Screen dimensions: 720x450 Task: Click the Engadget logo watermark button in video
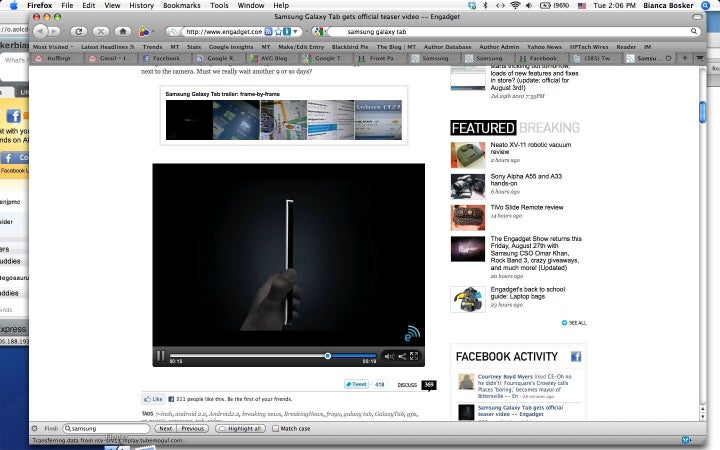[x=412, y=333]
